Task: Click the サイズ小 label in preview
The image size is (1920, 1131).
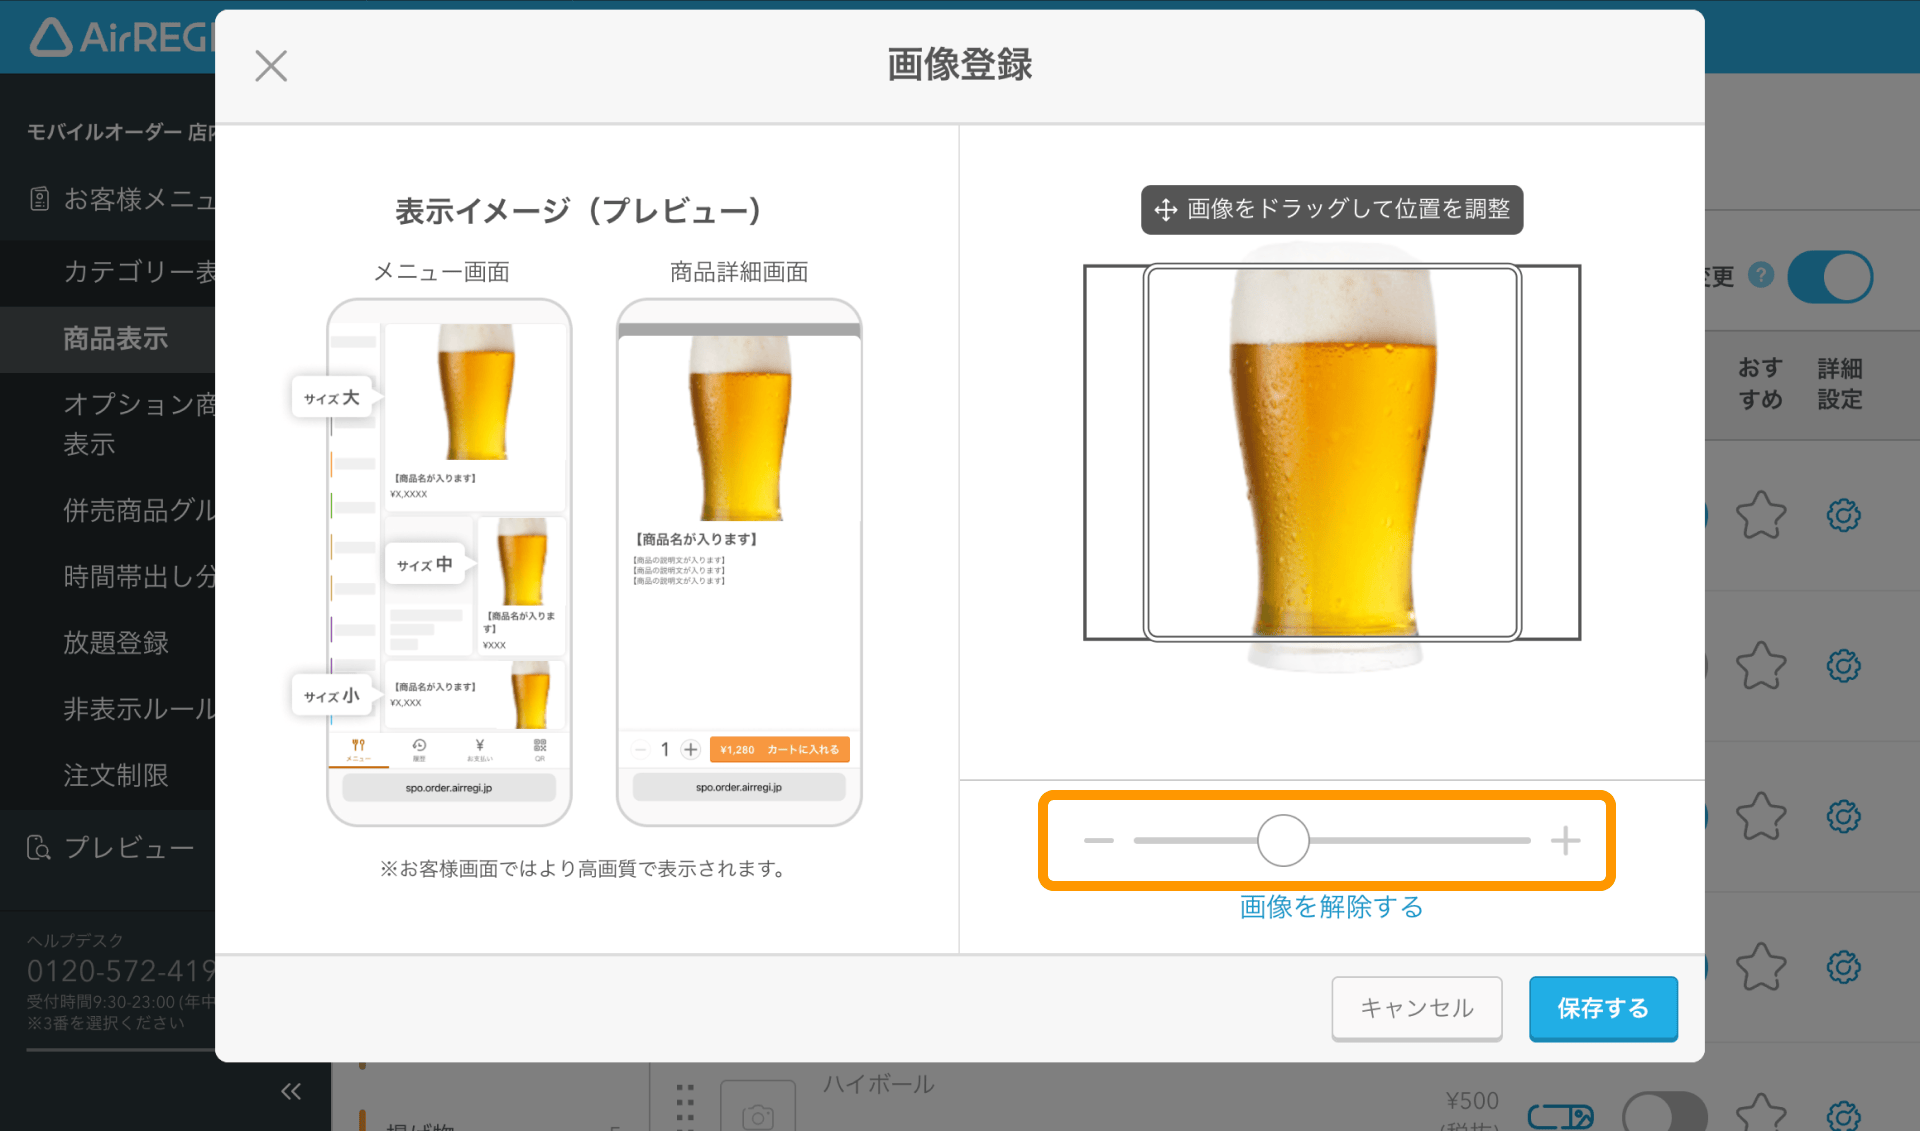Action: pos(332,695)
